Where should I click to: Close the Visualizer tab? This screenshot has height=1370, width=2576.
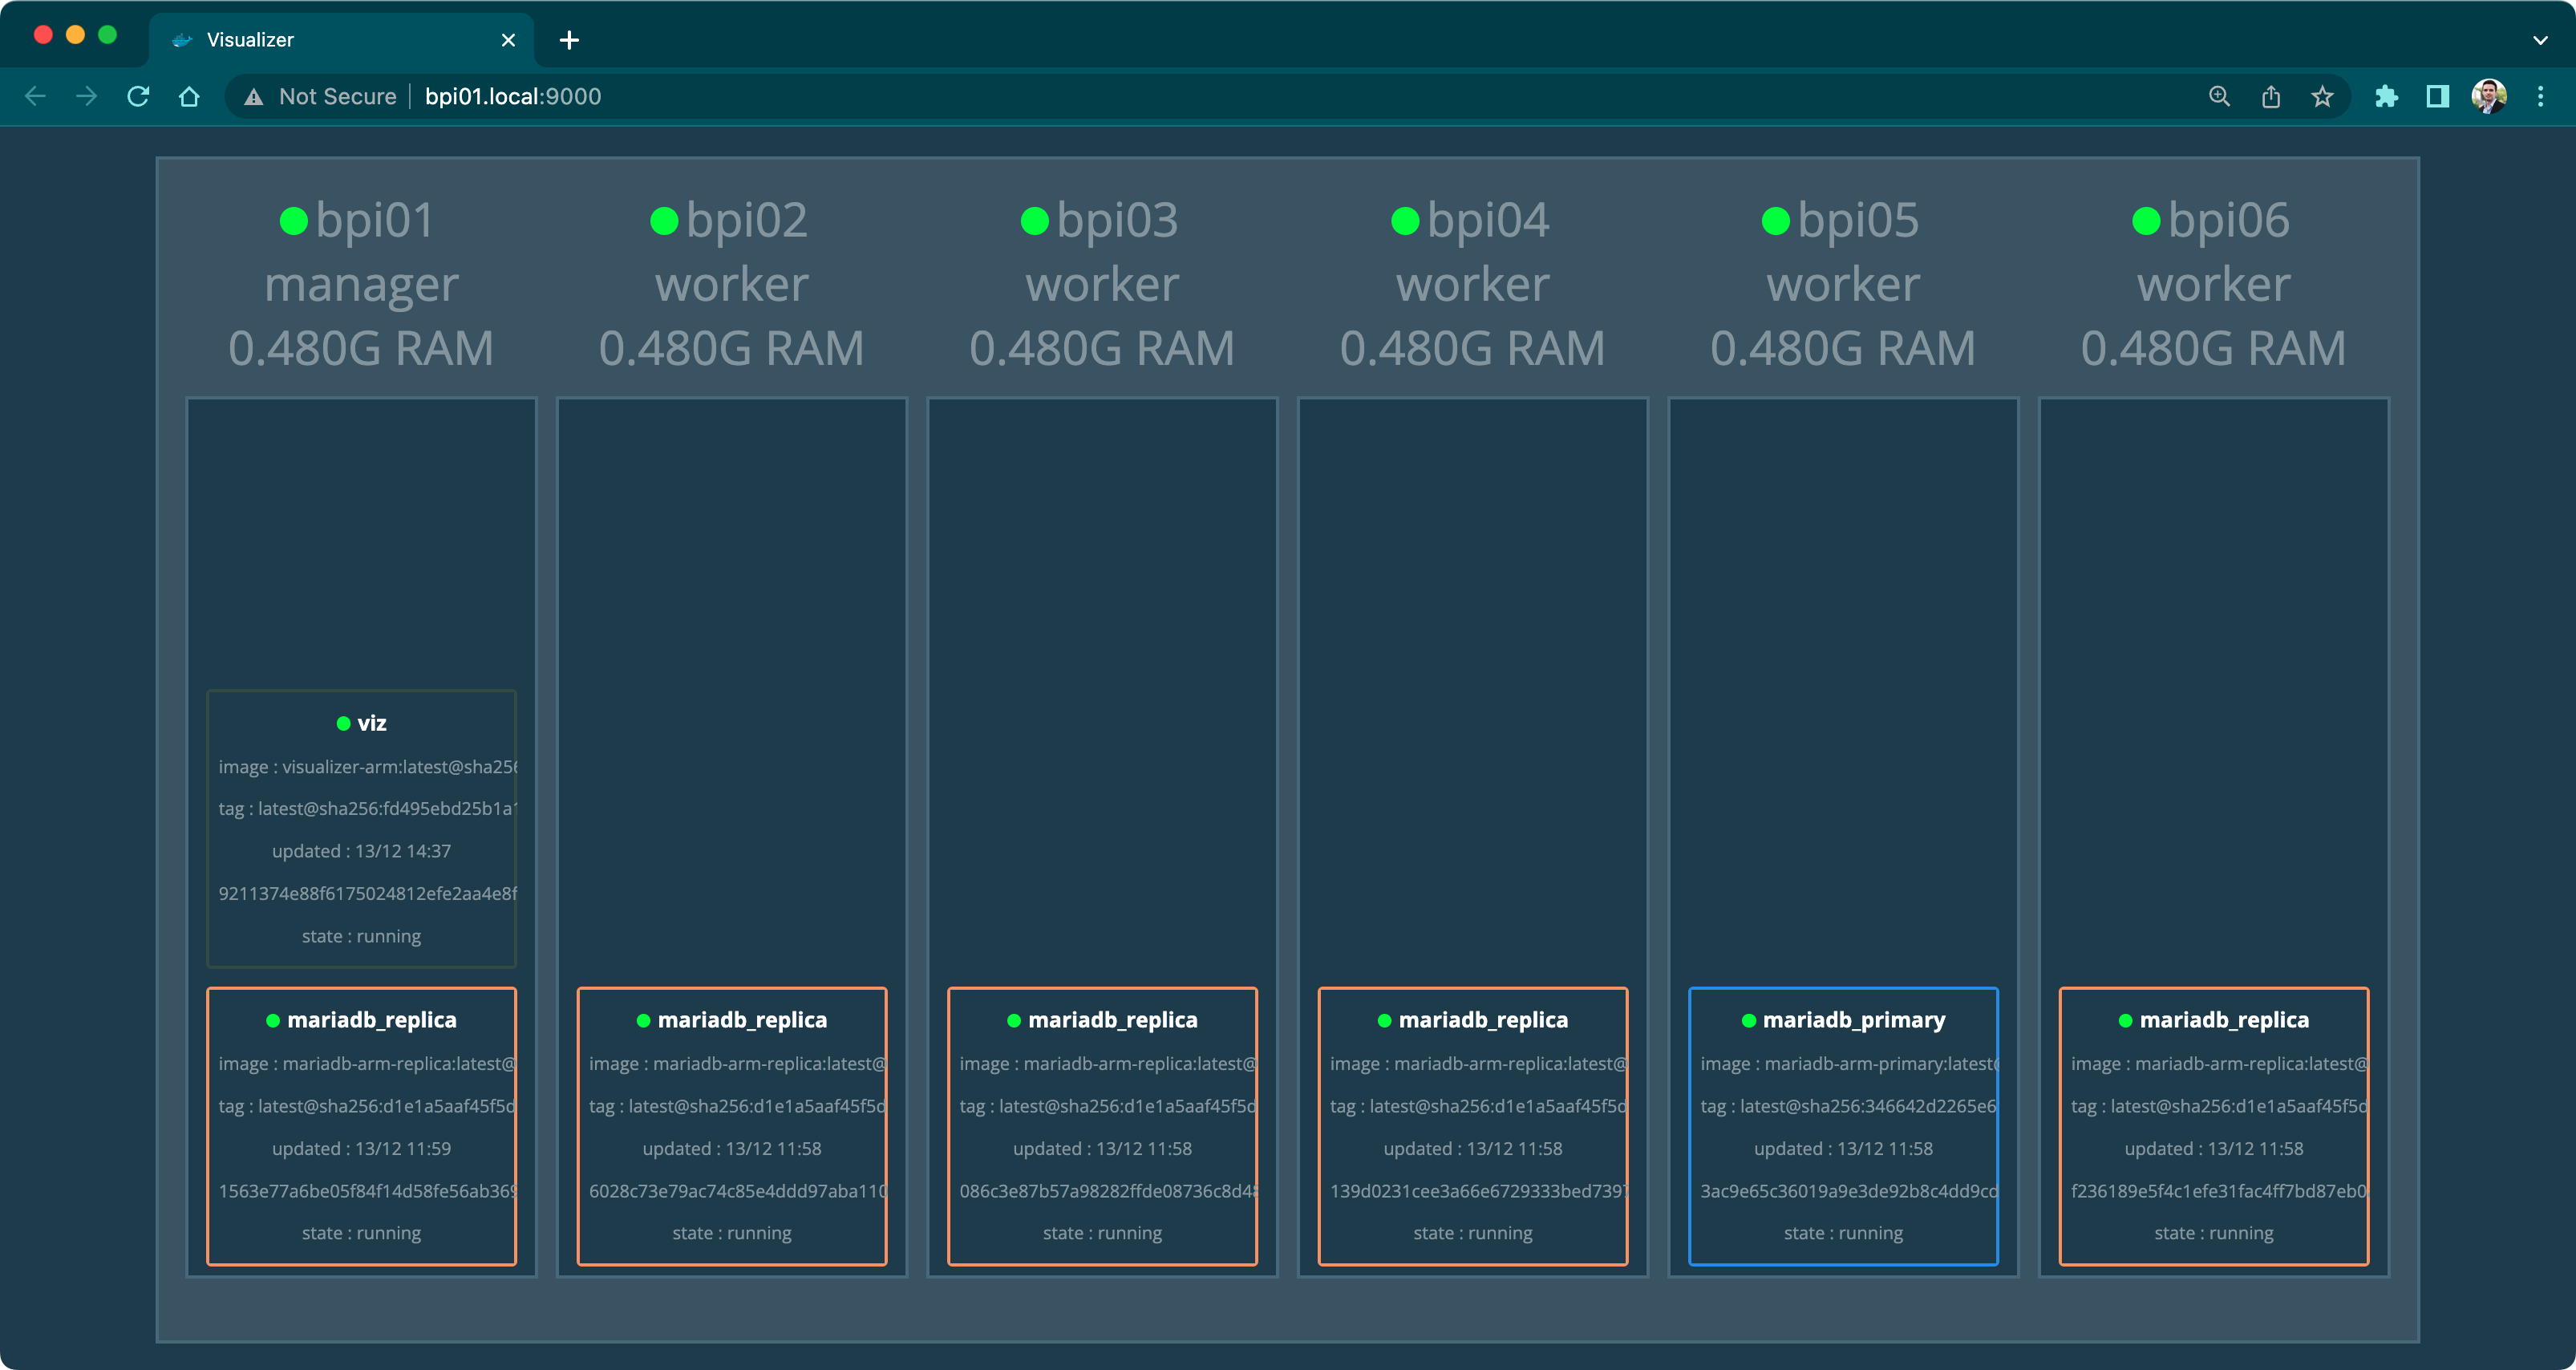tap(508, 40)
